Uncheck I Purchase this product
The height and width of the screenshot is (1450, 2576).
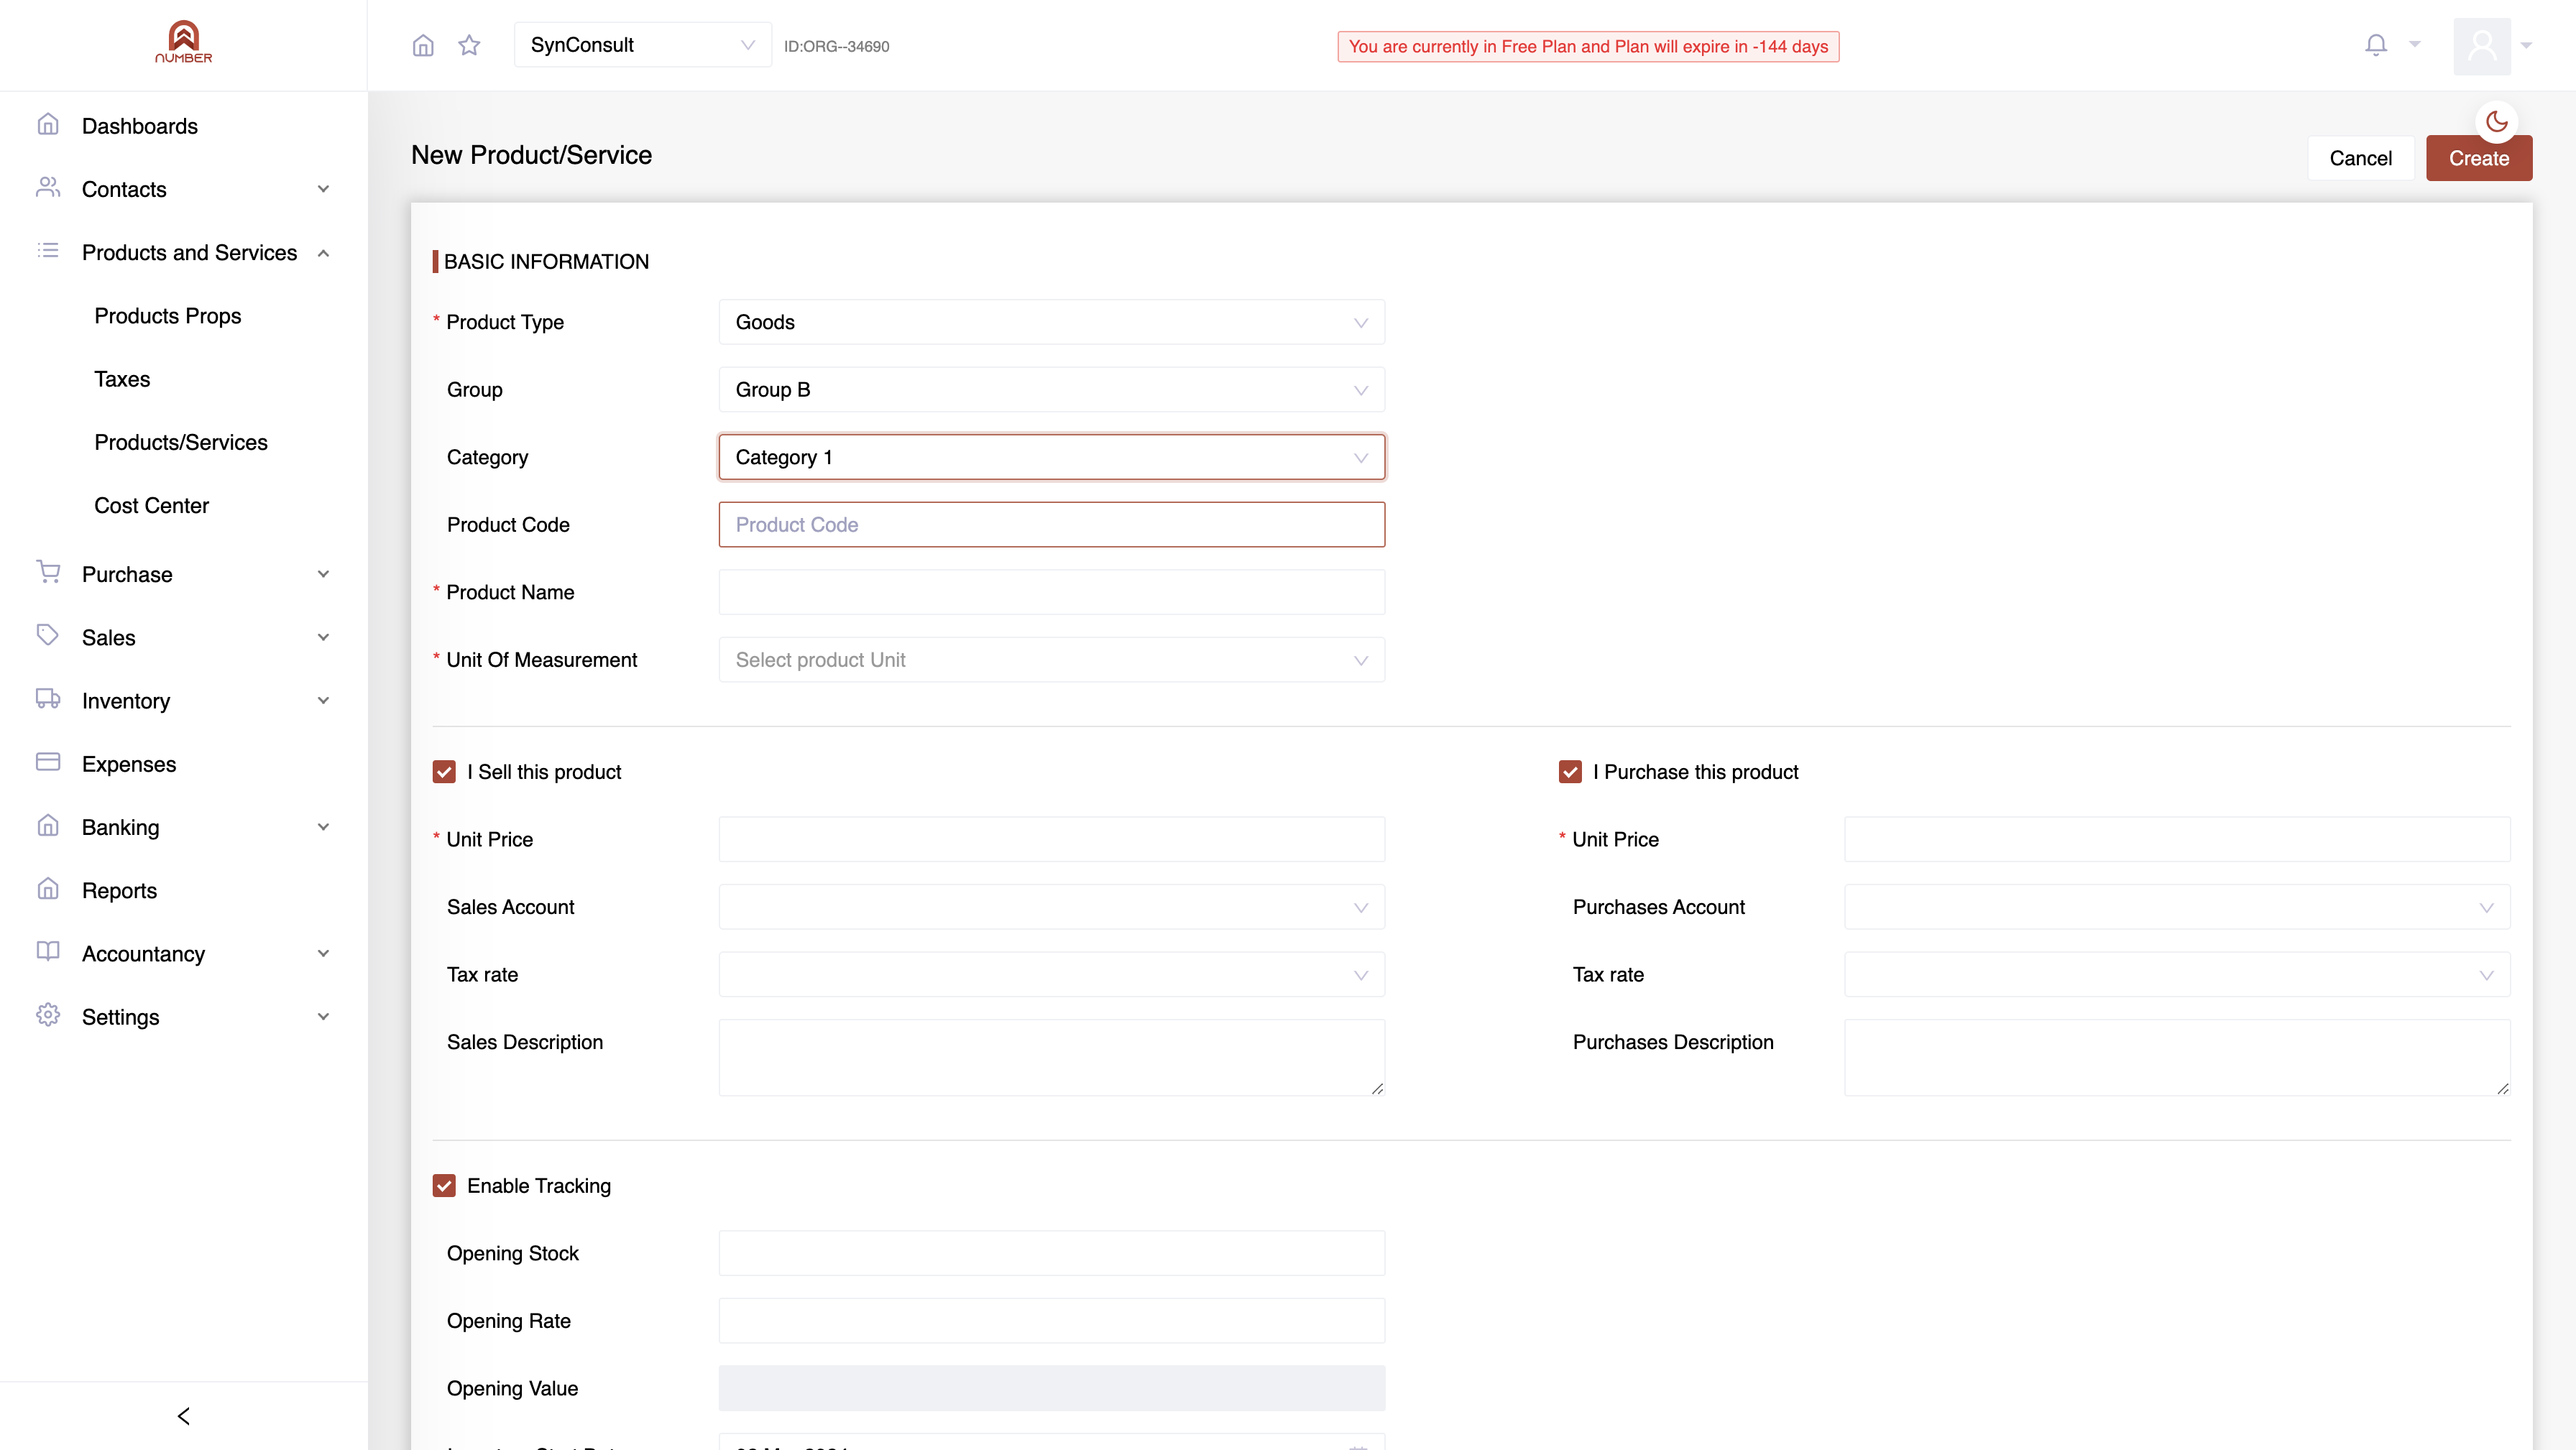point(1570,772)
